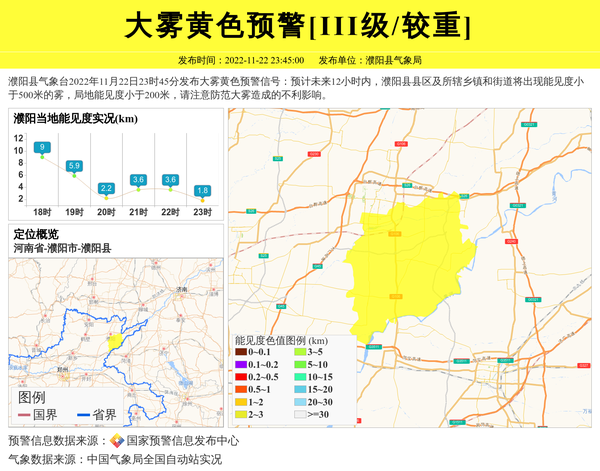Select the 0~0.1 dark brown legend swatch
The width and height of the screenshot is (600, 471).
coord(241,352)
